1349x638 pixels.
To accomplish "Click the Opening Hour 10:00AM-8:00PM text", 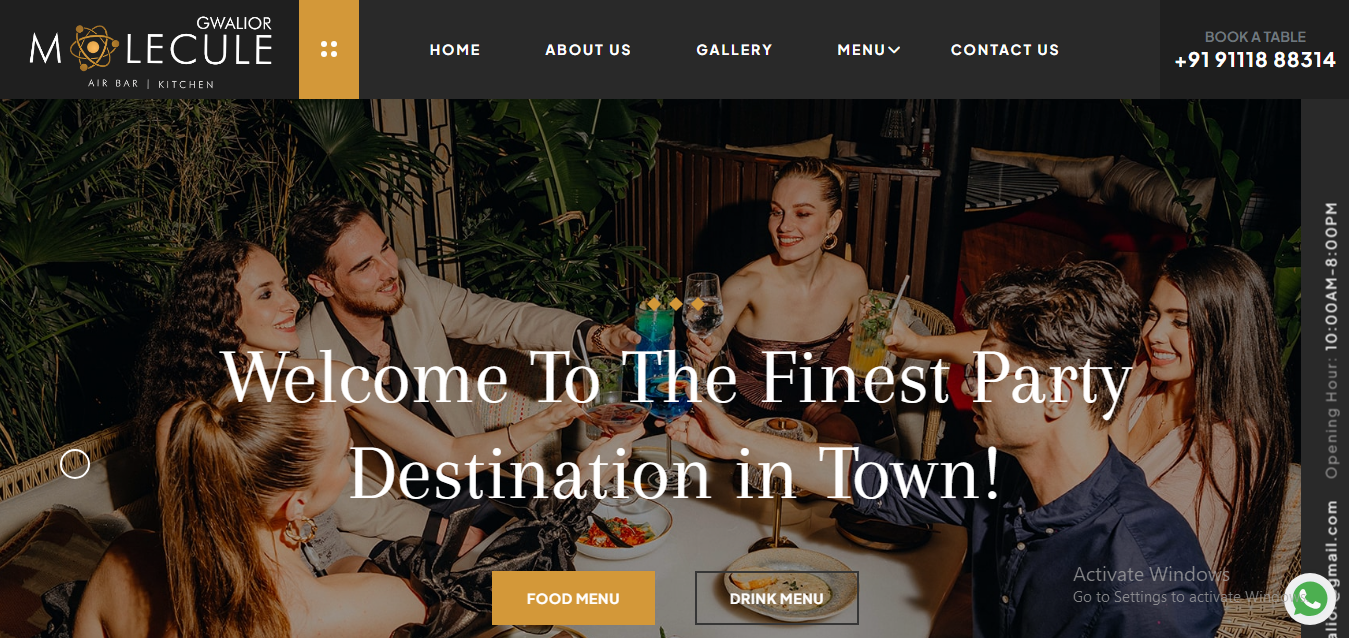I will pos(1331,340).
